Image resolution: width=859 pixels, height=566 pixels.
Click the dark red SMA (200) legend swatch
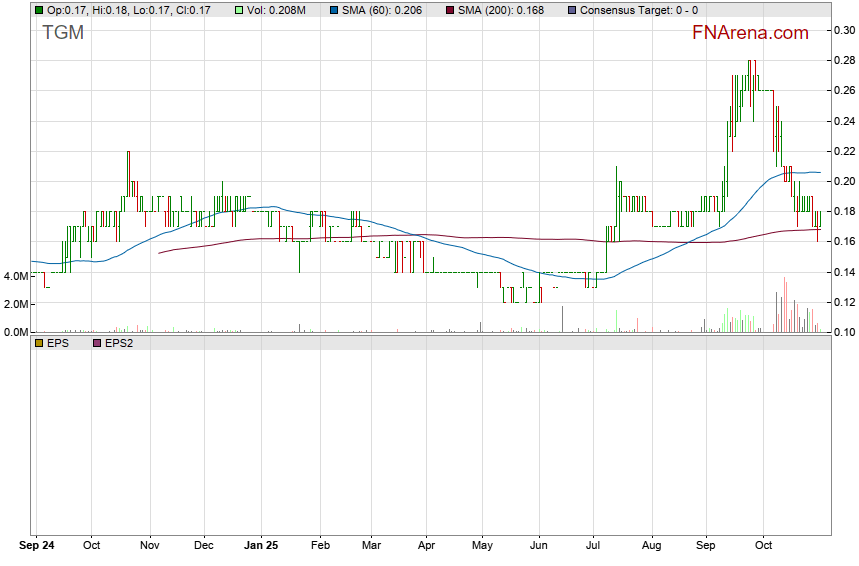(449, 10)
